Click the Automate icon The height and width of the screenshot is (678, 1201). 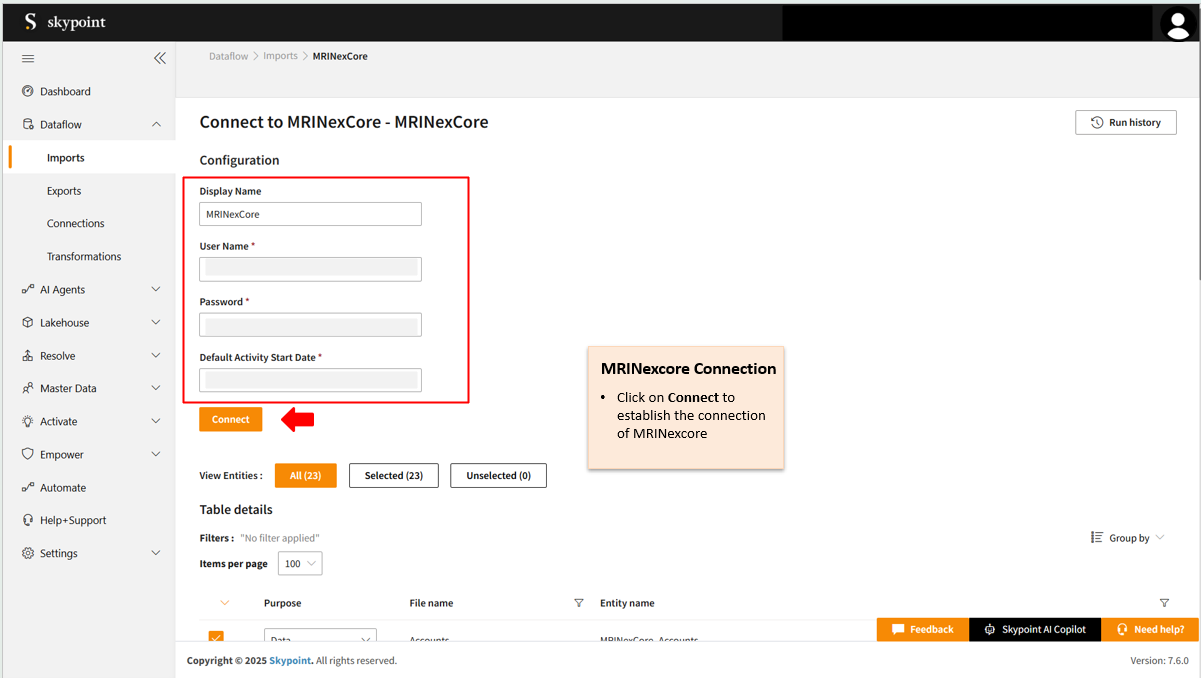click(27, 487)
